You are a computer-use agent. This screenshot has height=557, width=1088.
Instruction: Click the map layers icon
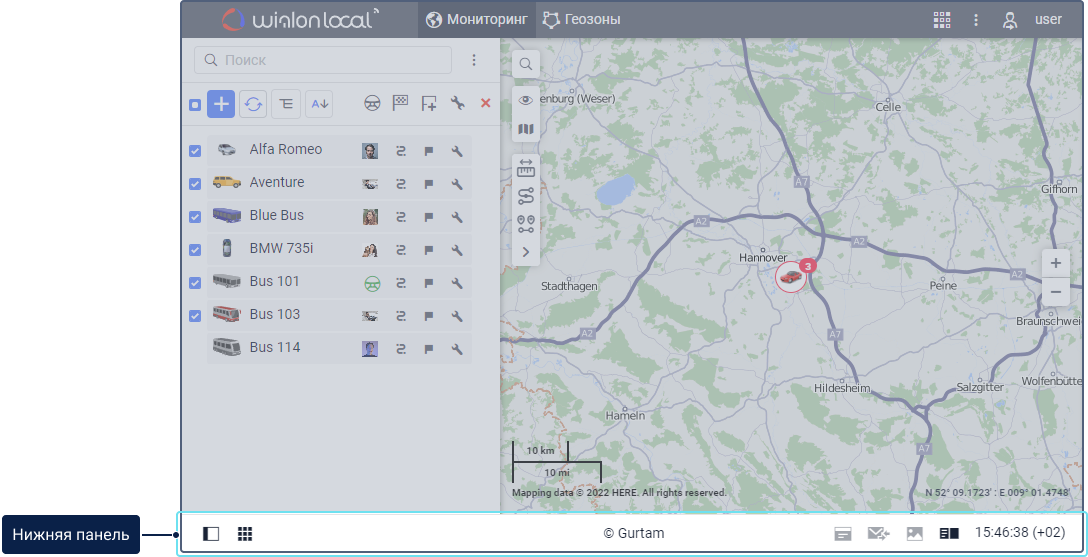pyautogui.click(x=526, y=130)
